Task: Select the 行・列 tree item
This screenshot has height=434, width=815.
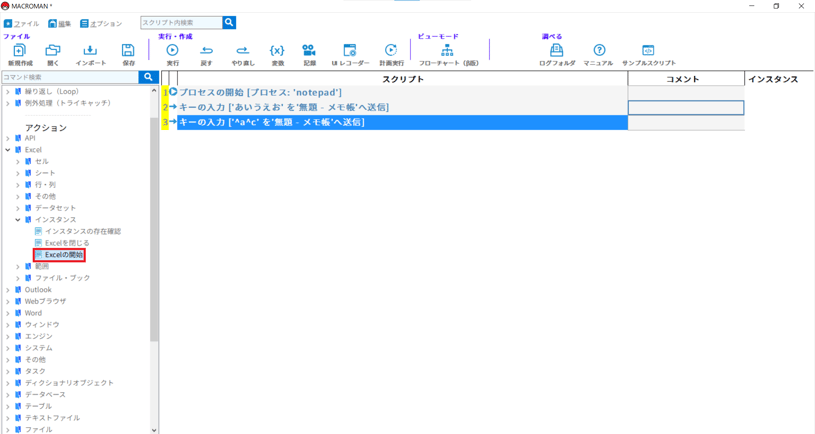Action: [x=45, y=185]
